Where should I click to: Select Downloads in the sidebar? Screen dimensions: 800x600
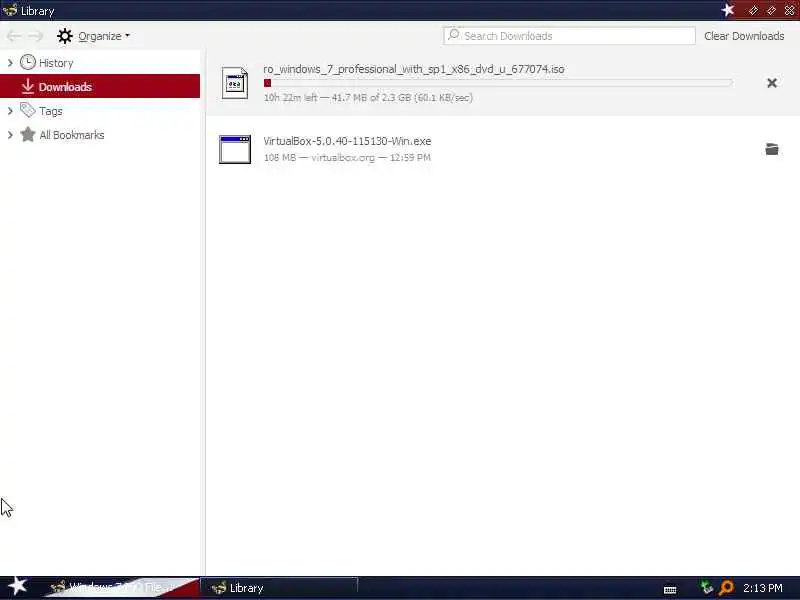pos(100,86)
